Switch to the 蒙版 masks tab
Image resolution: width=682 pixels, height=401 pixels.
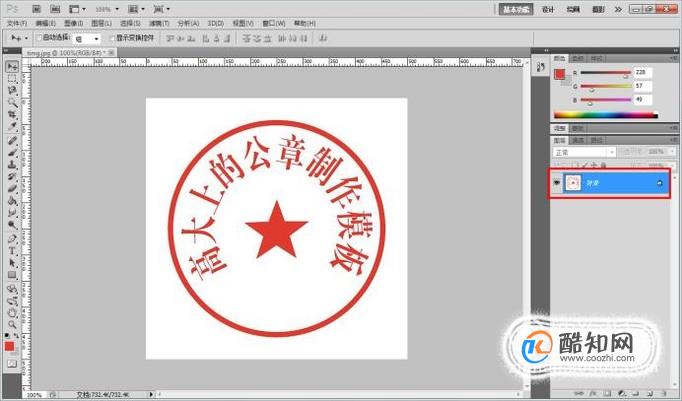click(x=578, y=128)
